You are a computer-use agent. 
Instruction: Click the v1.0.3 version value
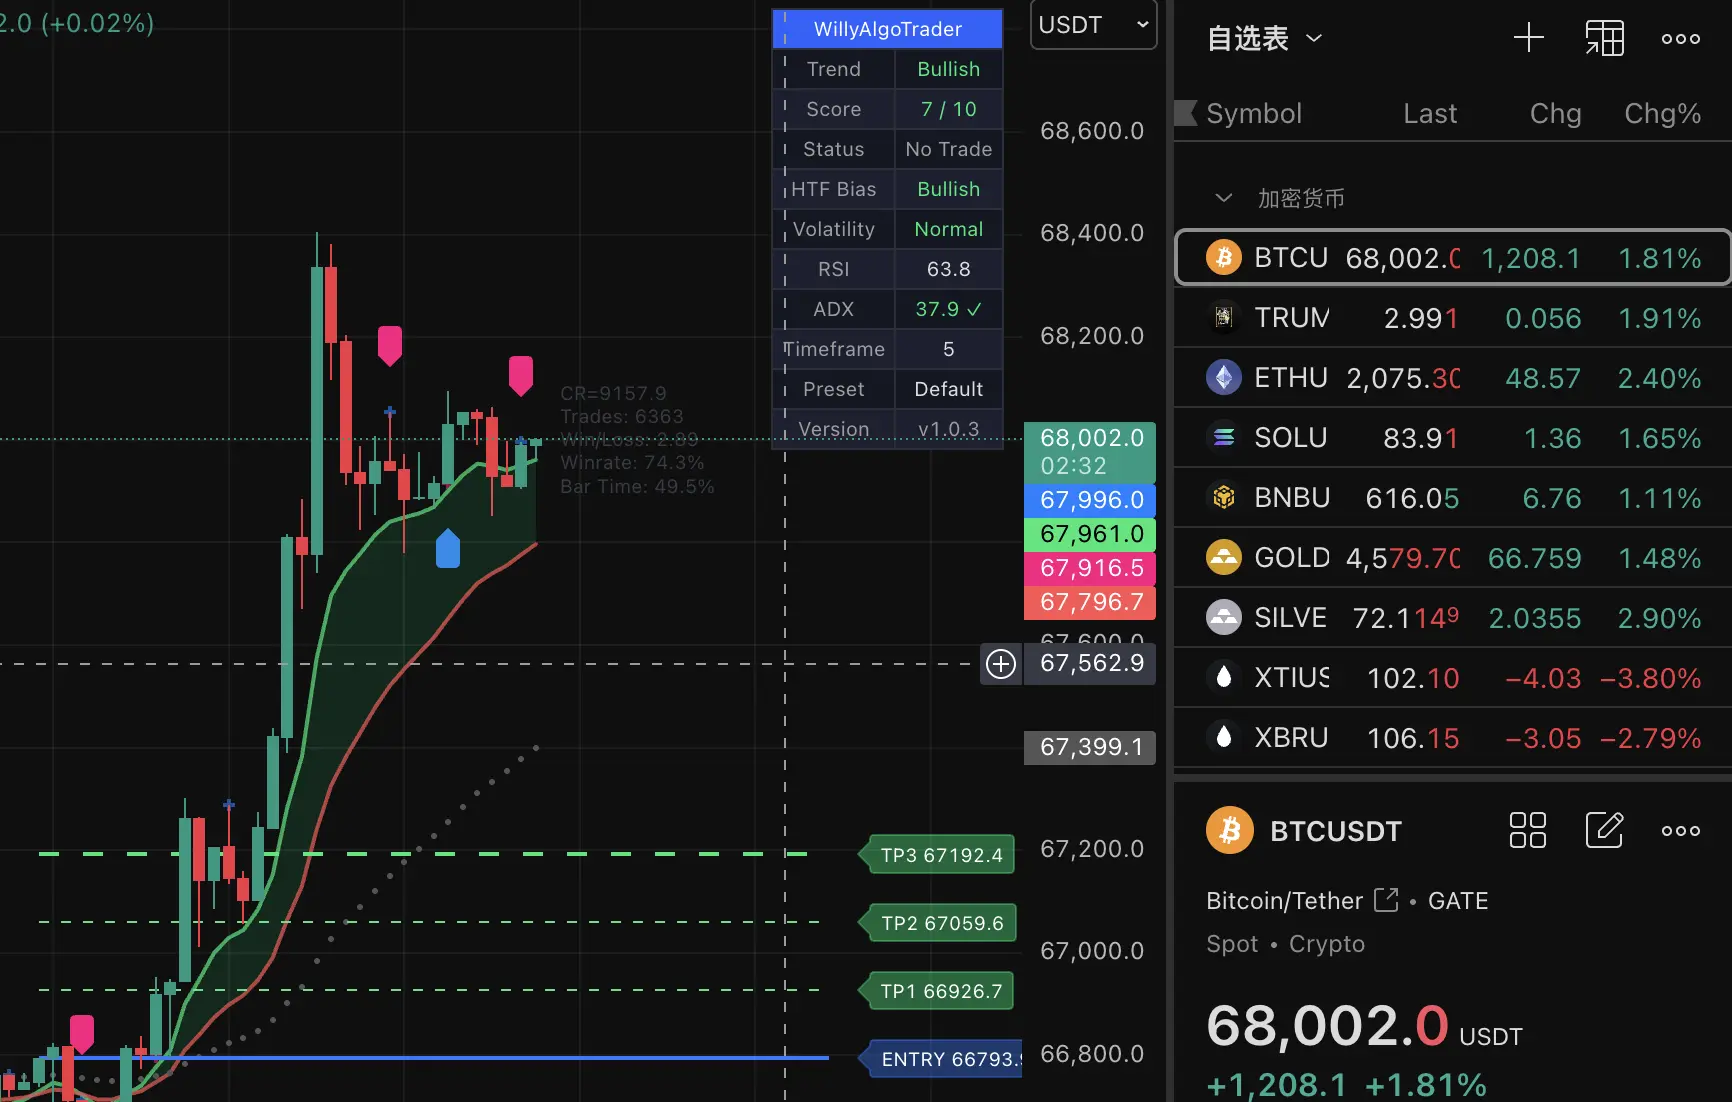[949, 429]
